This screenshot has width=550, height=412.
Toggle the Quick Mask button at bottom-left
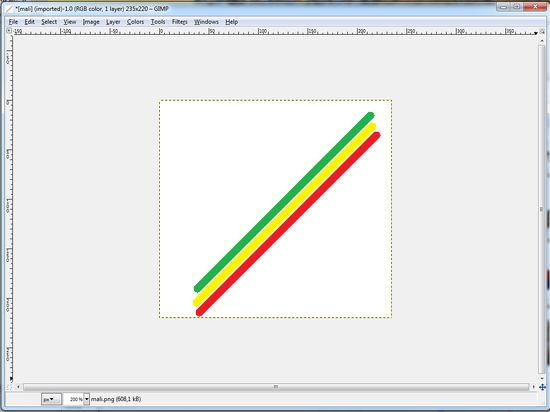[9, 387]
